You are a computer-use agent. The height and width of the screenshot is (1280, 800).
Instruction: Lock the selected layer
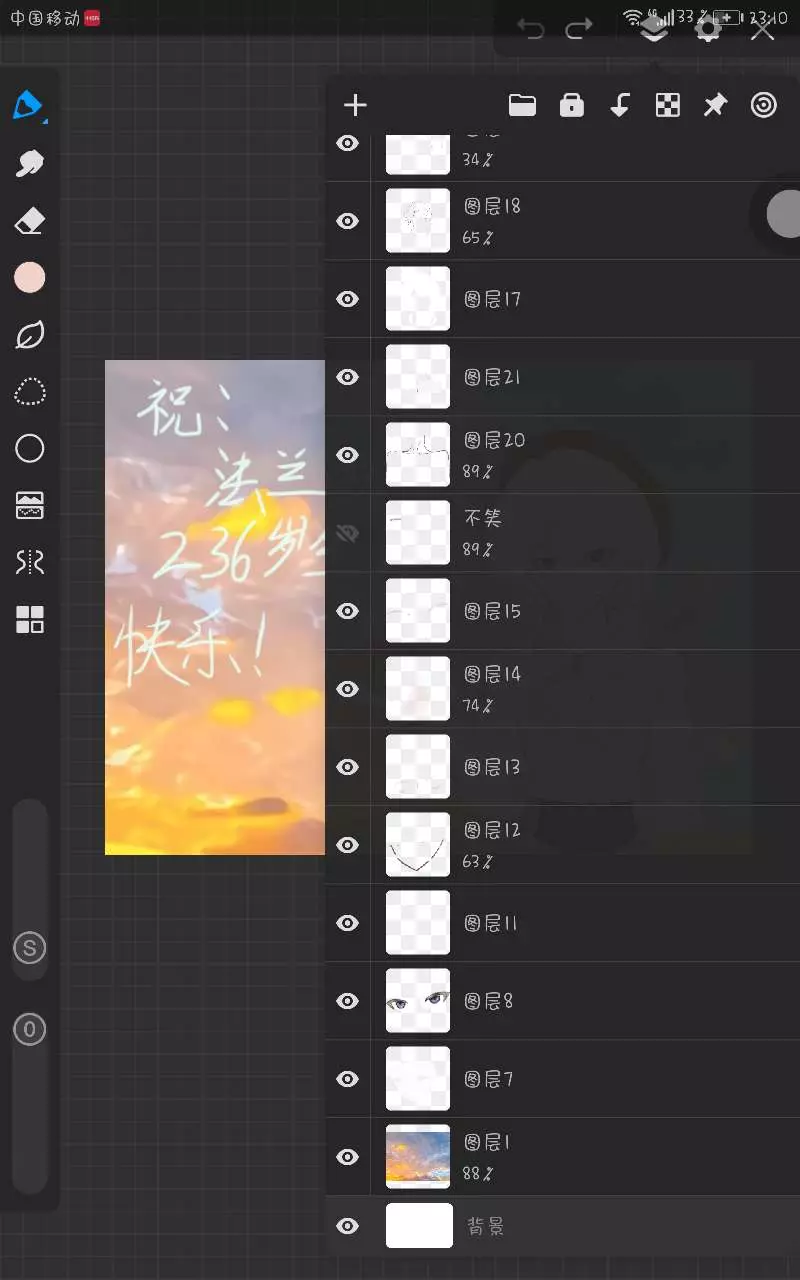[x=571, y=106]
